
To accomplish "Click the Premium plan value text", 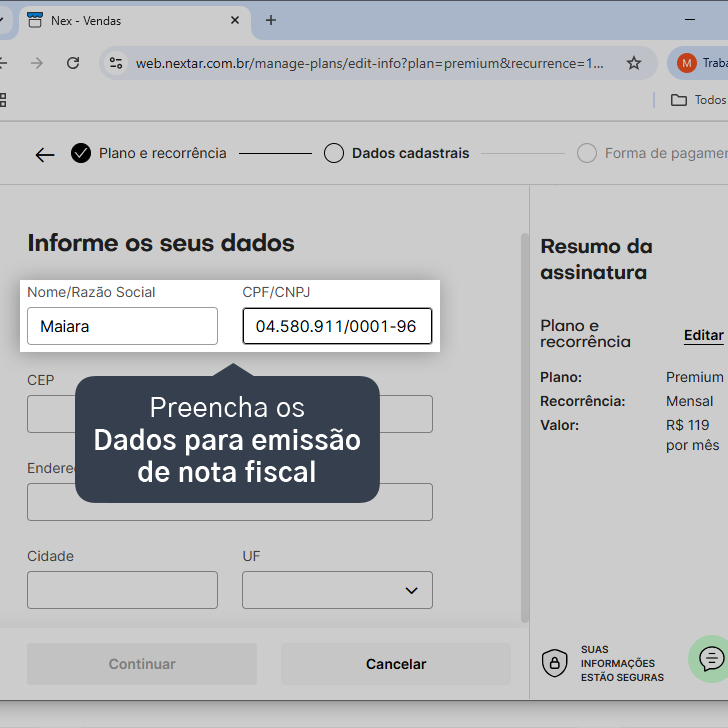I will (x=695, y=377).
